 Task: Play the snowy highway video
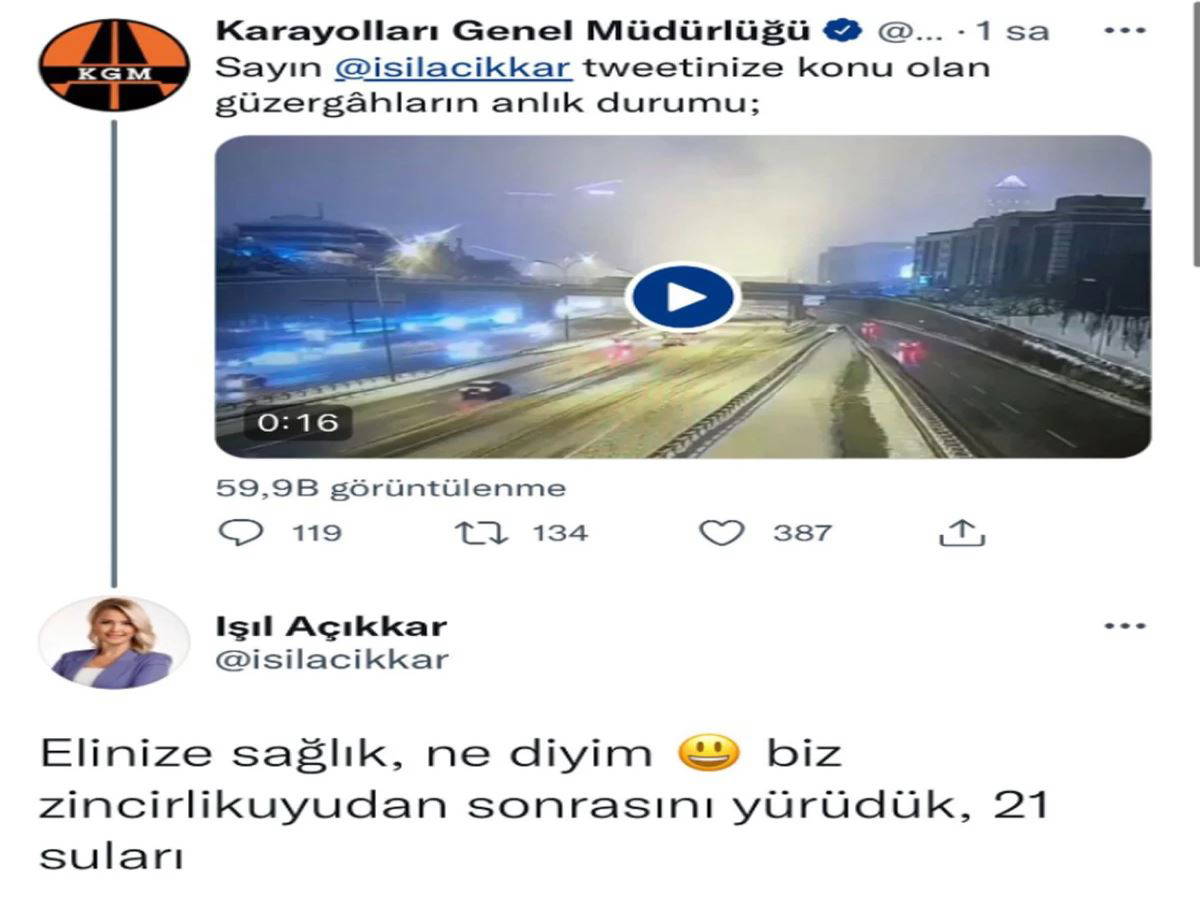pos(683,297)
